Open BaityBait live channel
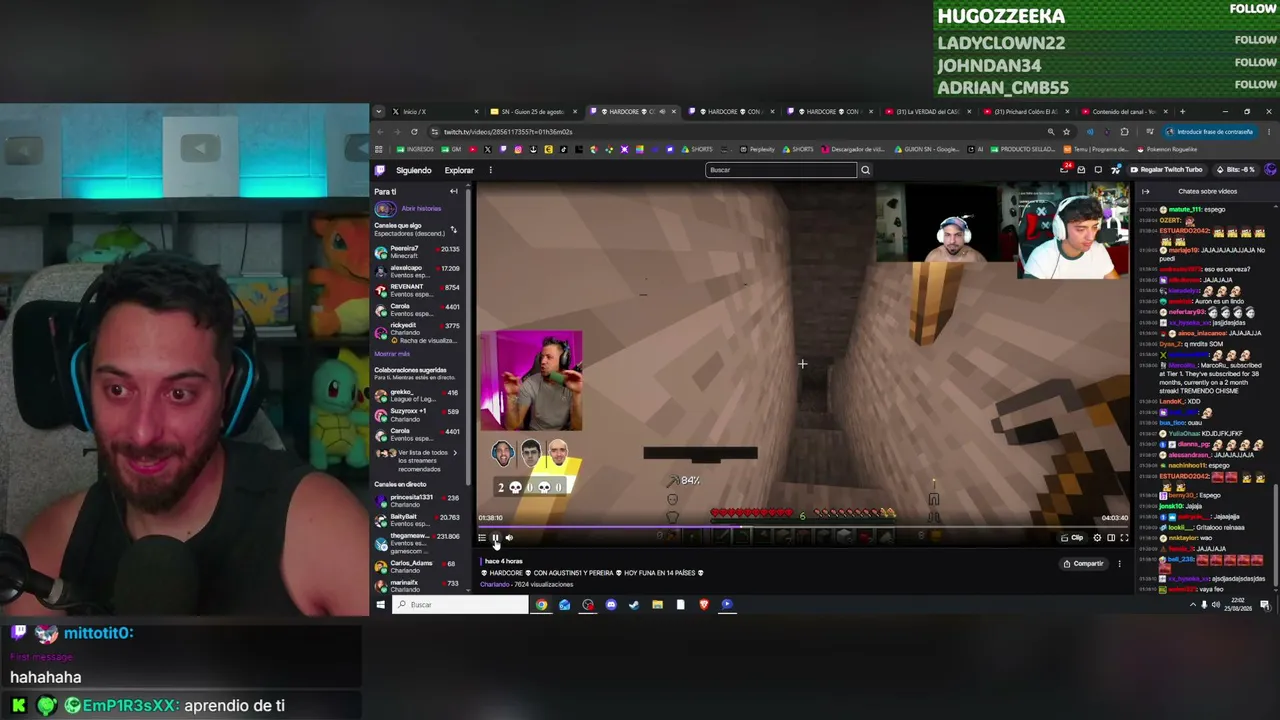 417,520
